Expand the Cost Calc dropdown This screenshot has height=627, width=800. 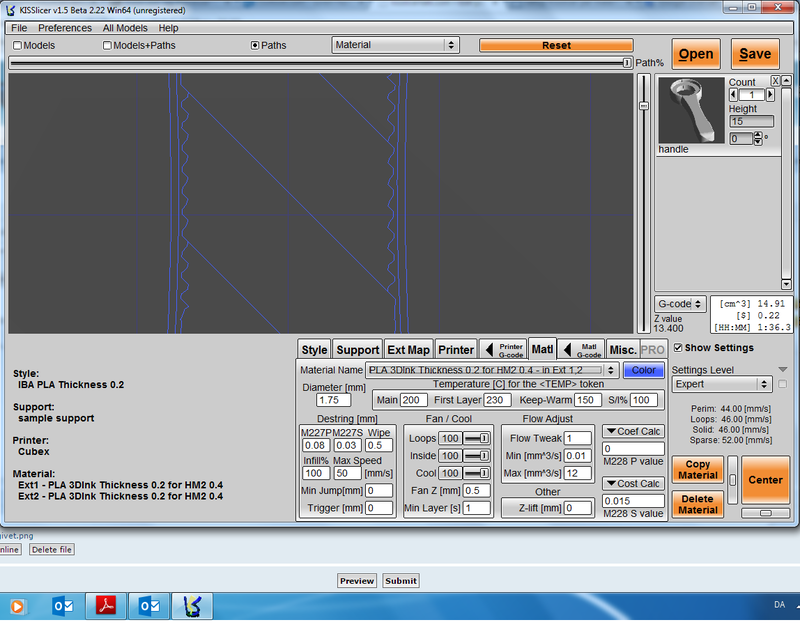pos(633,484)
